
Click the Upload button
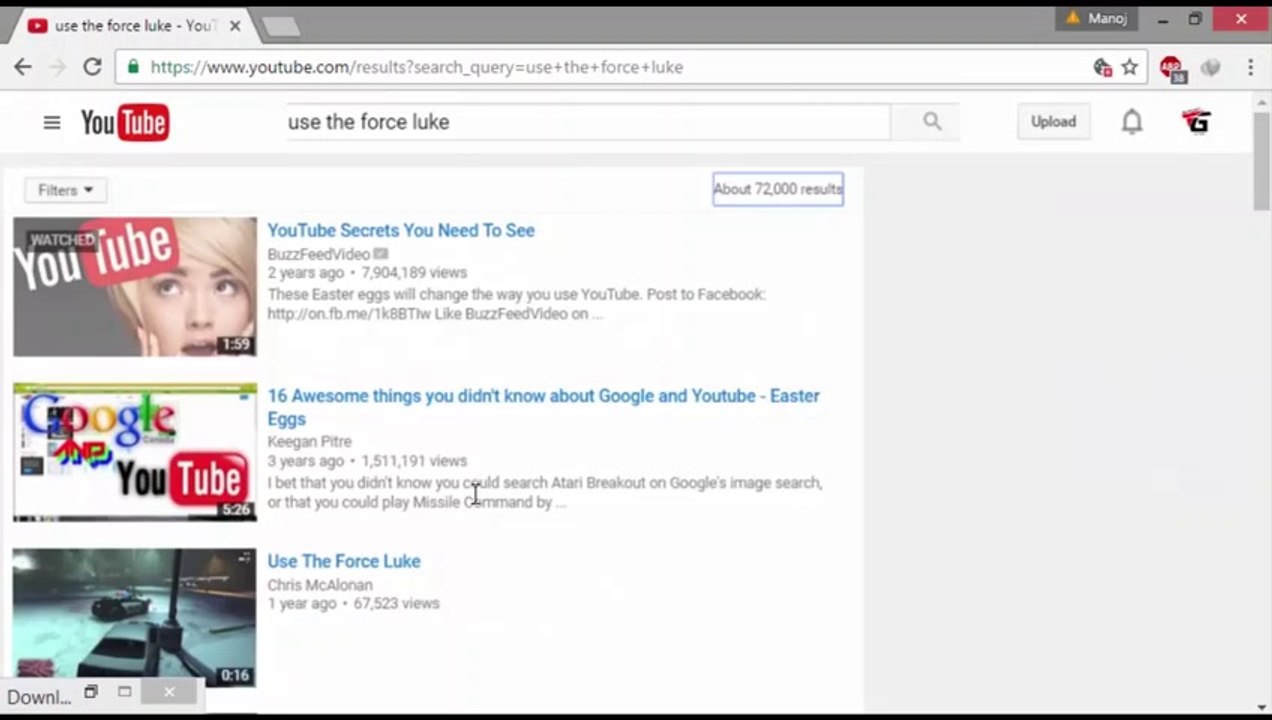(1053, 122)
